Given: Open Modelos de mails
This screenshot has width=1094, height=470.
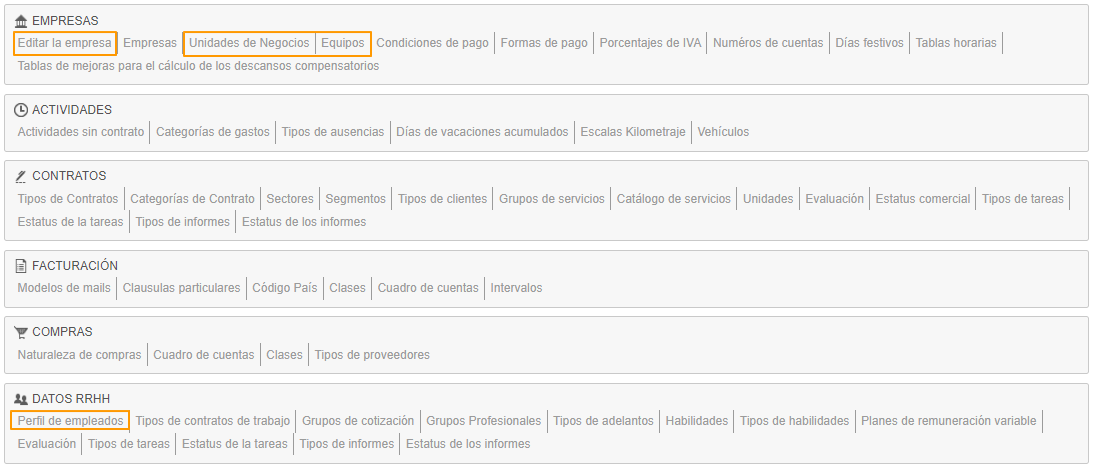Looking at the screenshot, I should point(64,288).
